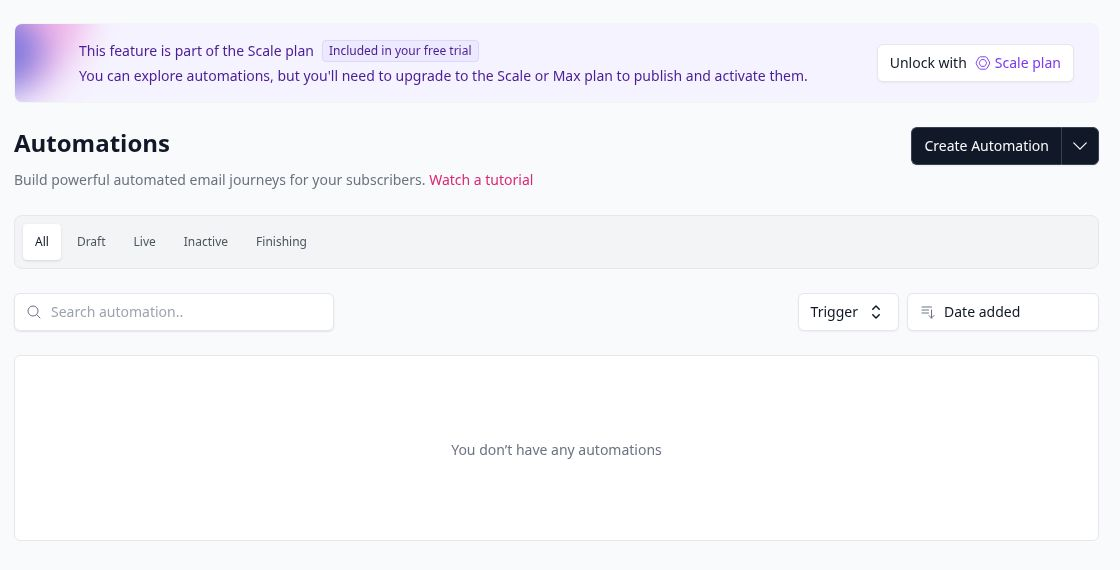
Task: Click the Scale plan hexagon icon
Action: (x=982, y=63)
